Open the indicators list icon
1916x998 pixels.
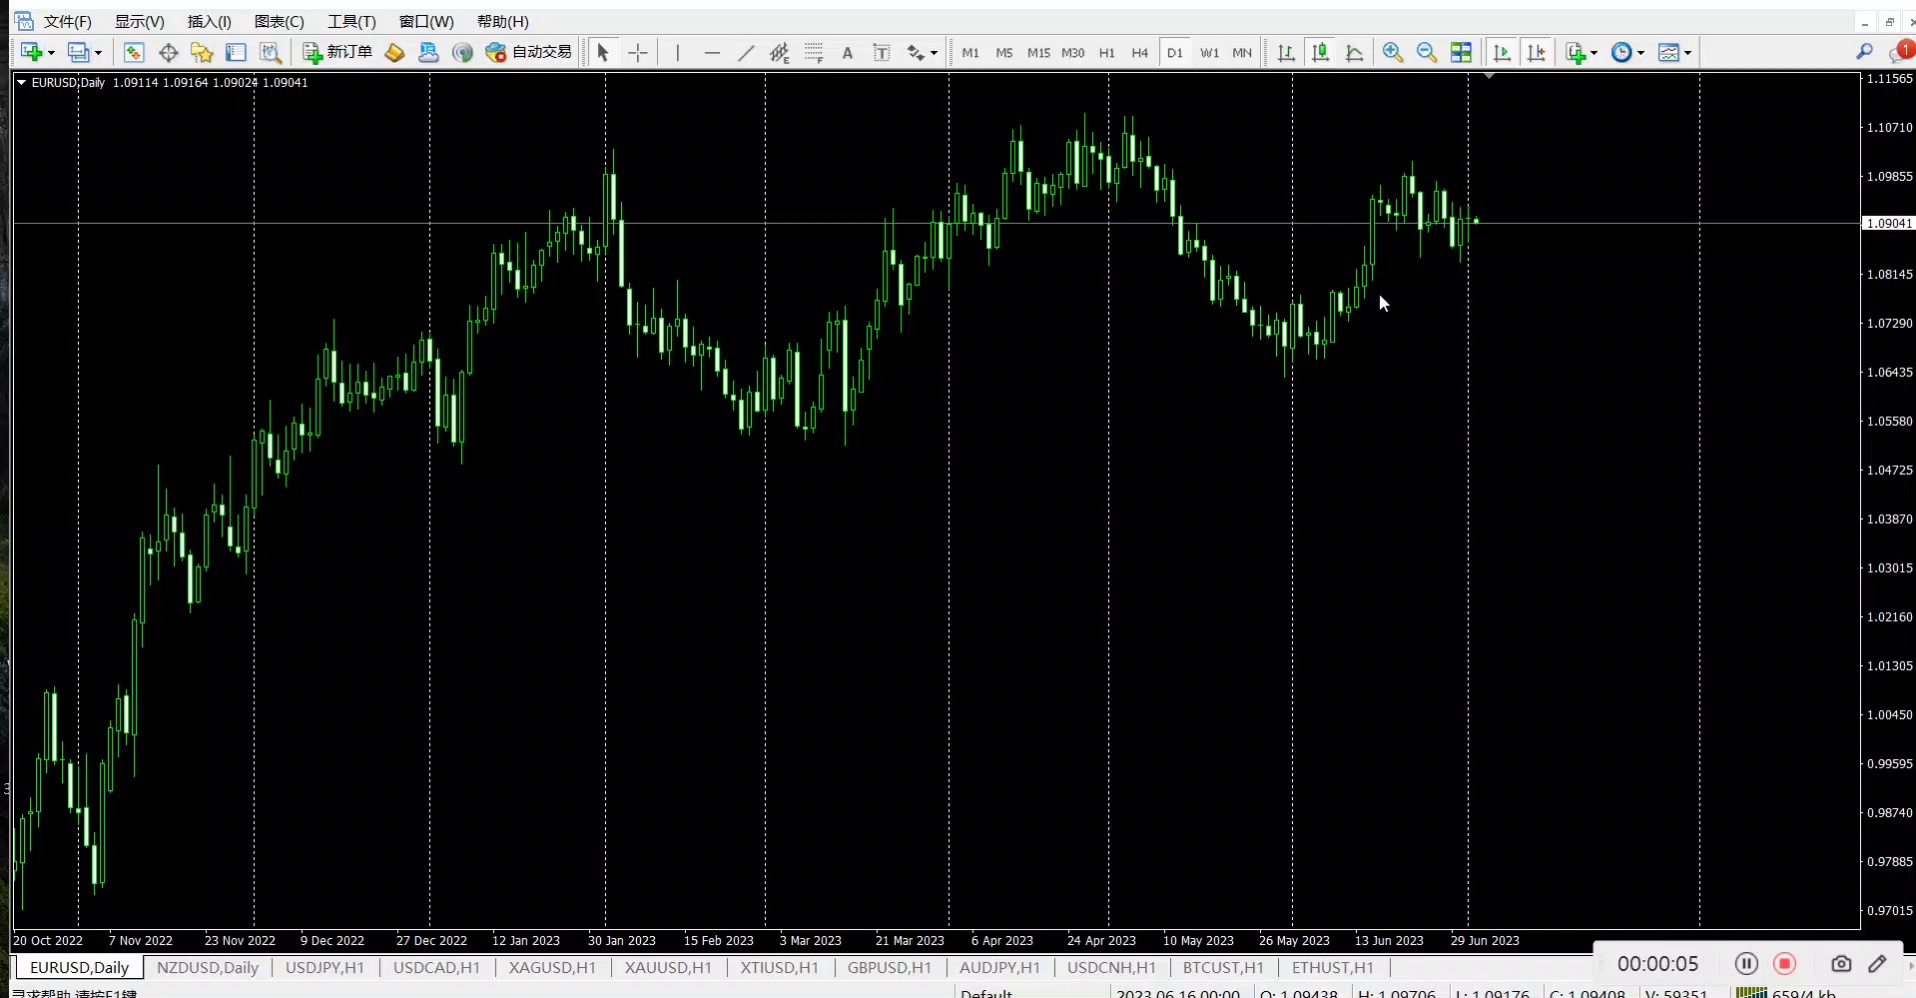pos(1576,52)
